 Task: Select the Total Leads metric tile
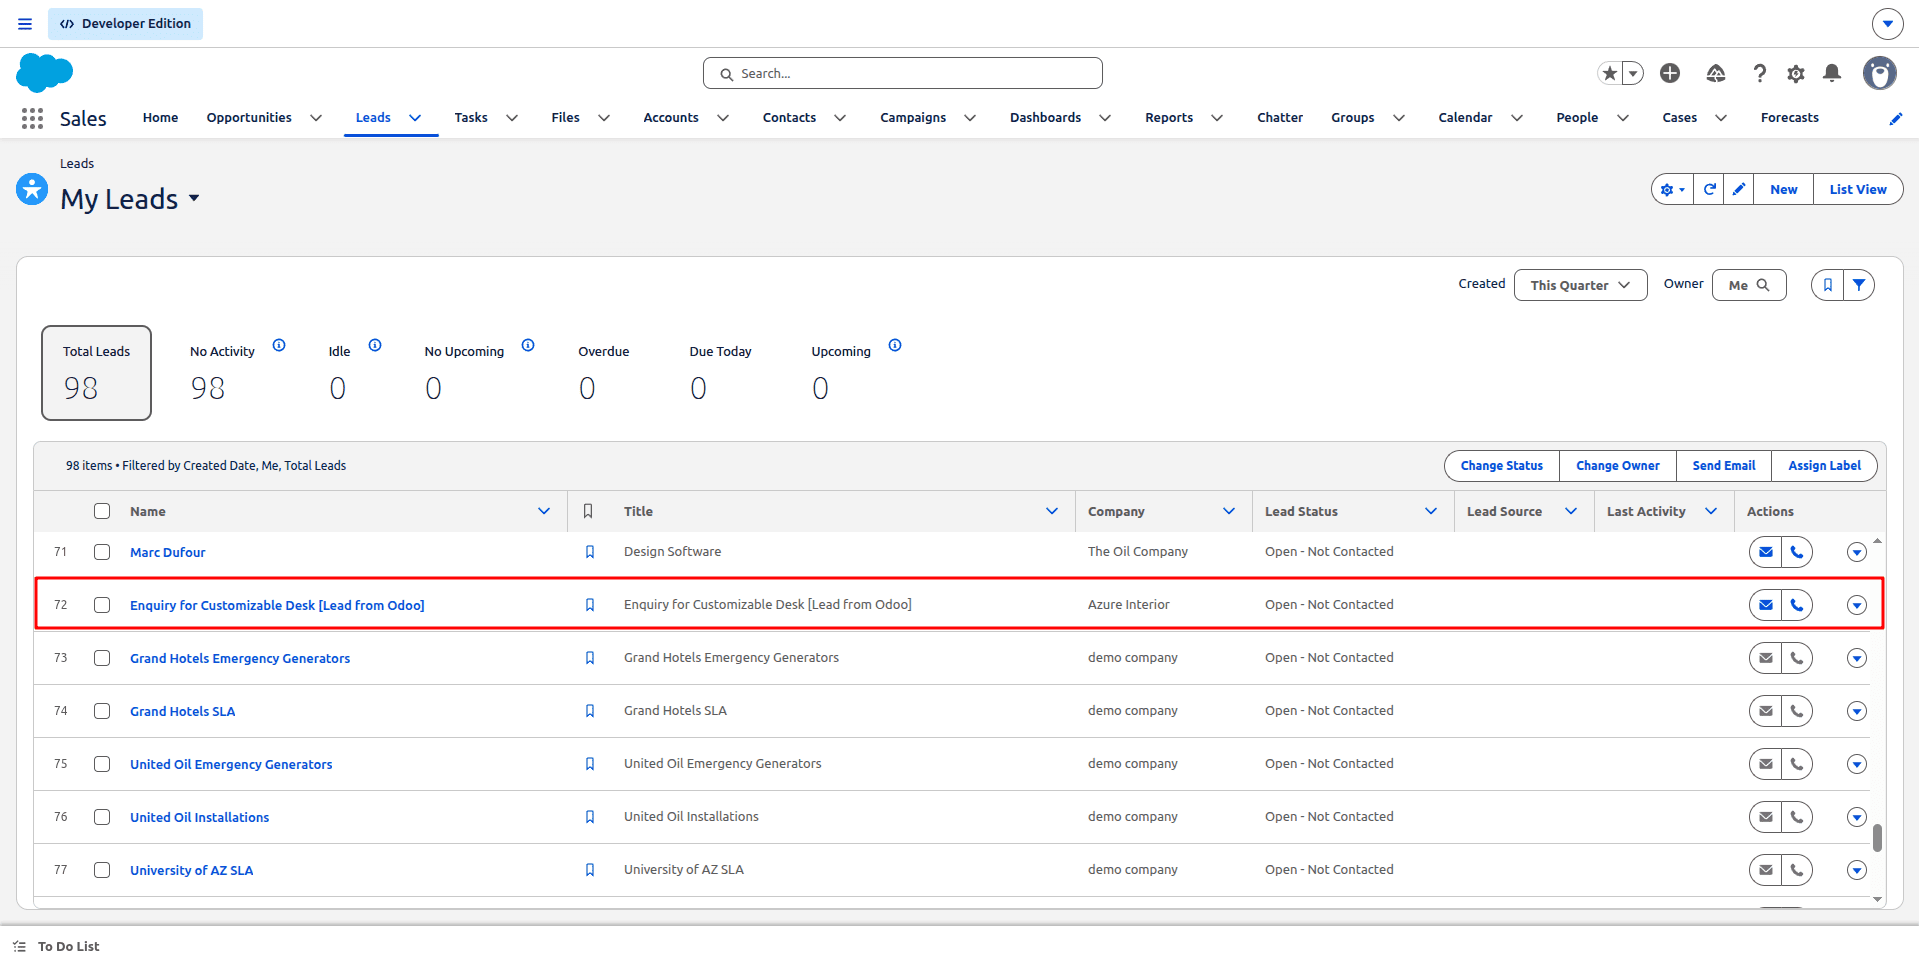pos(96,373)
